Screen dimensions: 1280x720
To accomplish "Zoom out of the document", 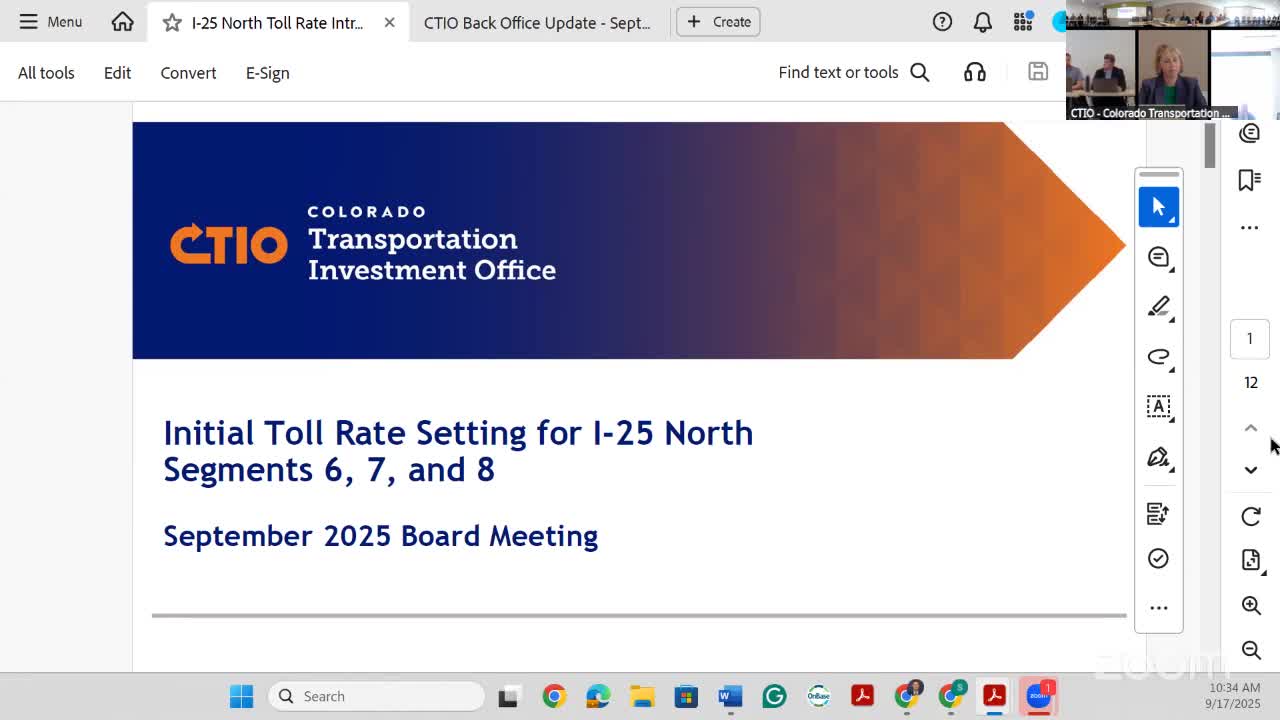I will pos(1251,650).
